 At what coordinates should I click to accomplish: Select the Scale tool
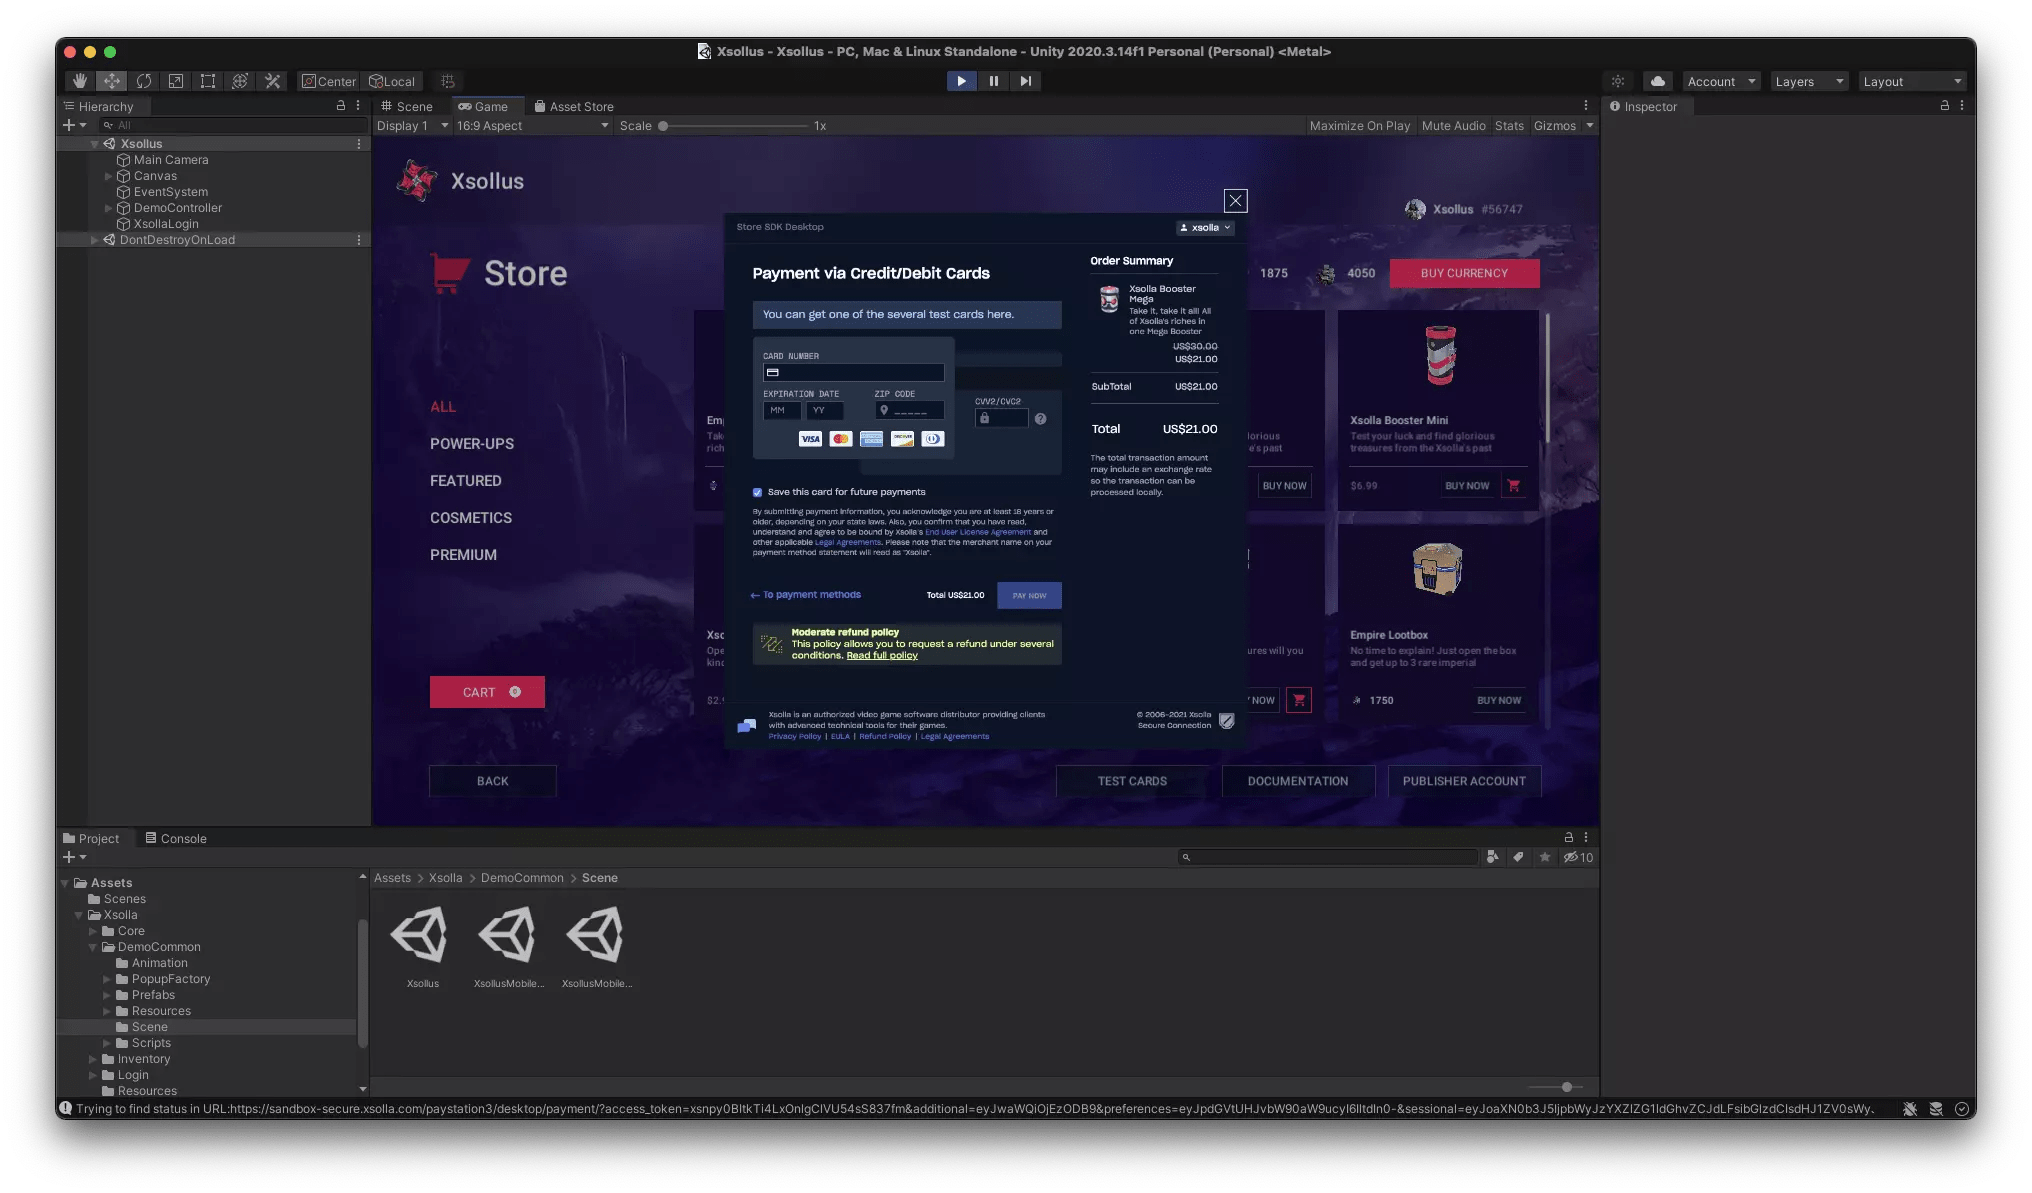176,81
